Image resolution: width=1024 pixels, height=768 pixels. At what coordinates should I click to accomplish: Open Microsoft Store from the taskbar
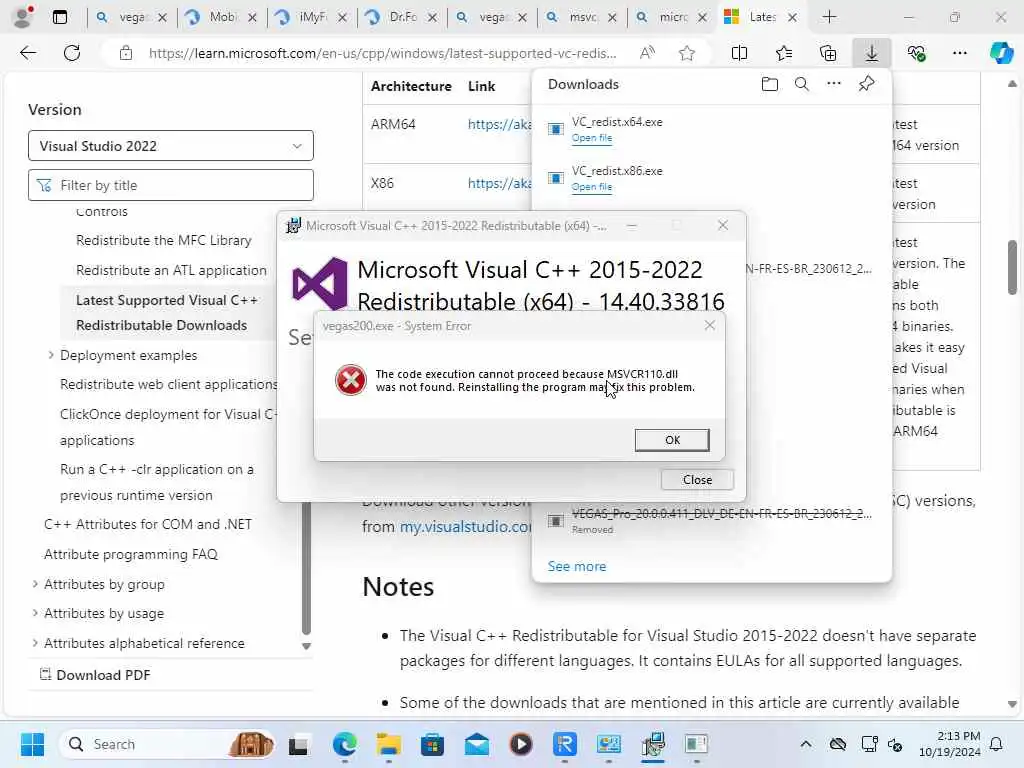pos(432,744)
